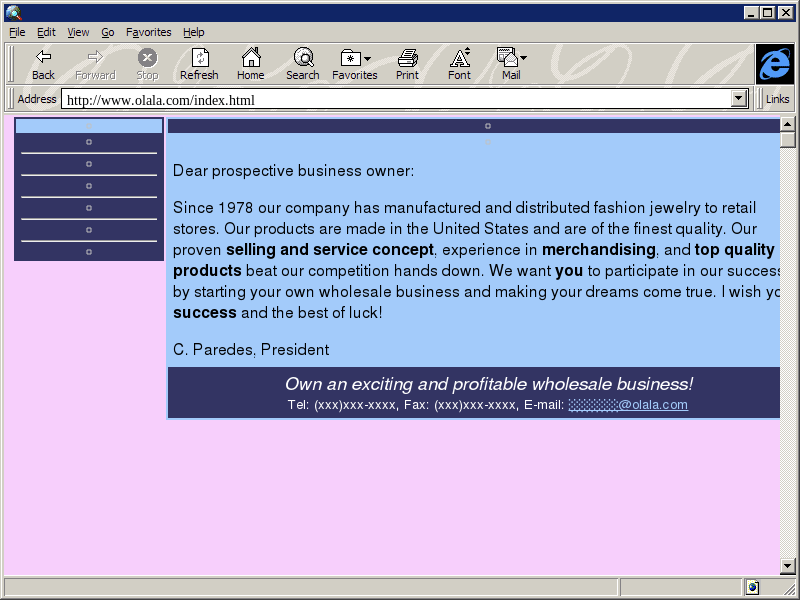This screenshot has width=800, height=600.
Task: Expand the Links toolbar
Action: (777, 99)
